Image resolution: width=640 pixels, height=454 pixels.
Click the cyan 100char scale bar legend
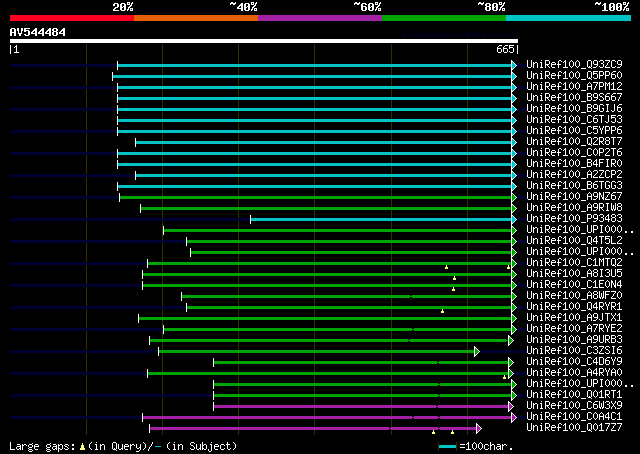447,447
